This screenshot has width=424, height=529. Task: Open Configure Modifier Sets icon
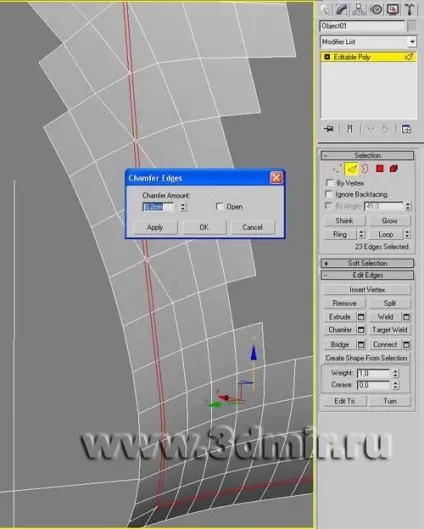[x=406, y=129]
